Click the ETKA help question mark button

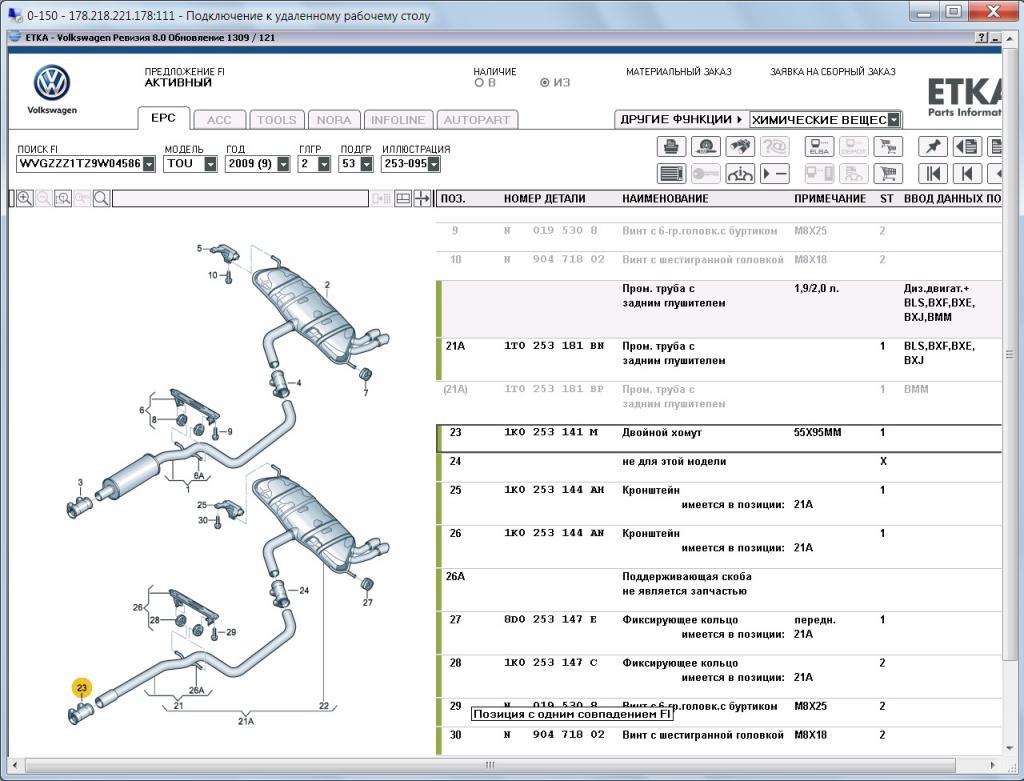[x=983, y=38]
